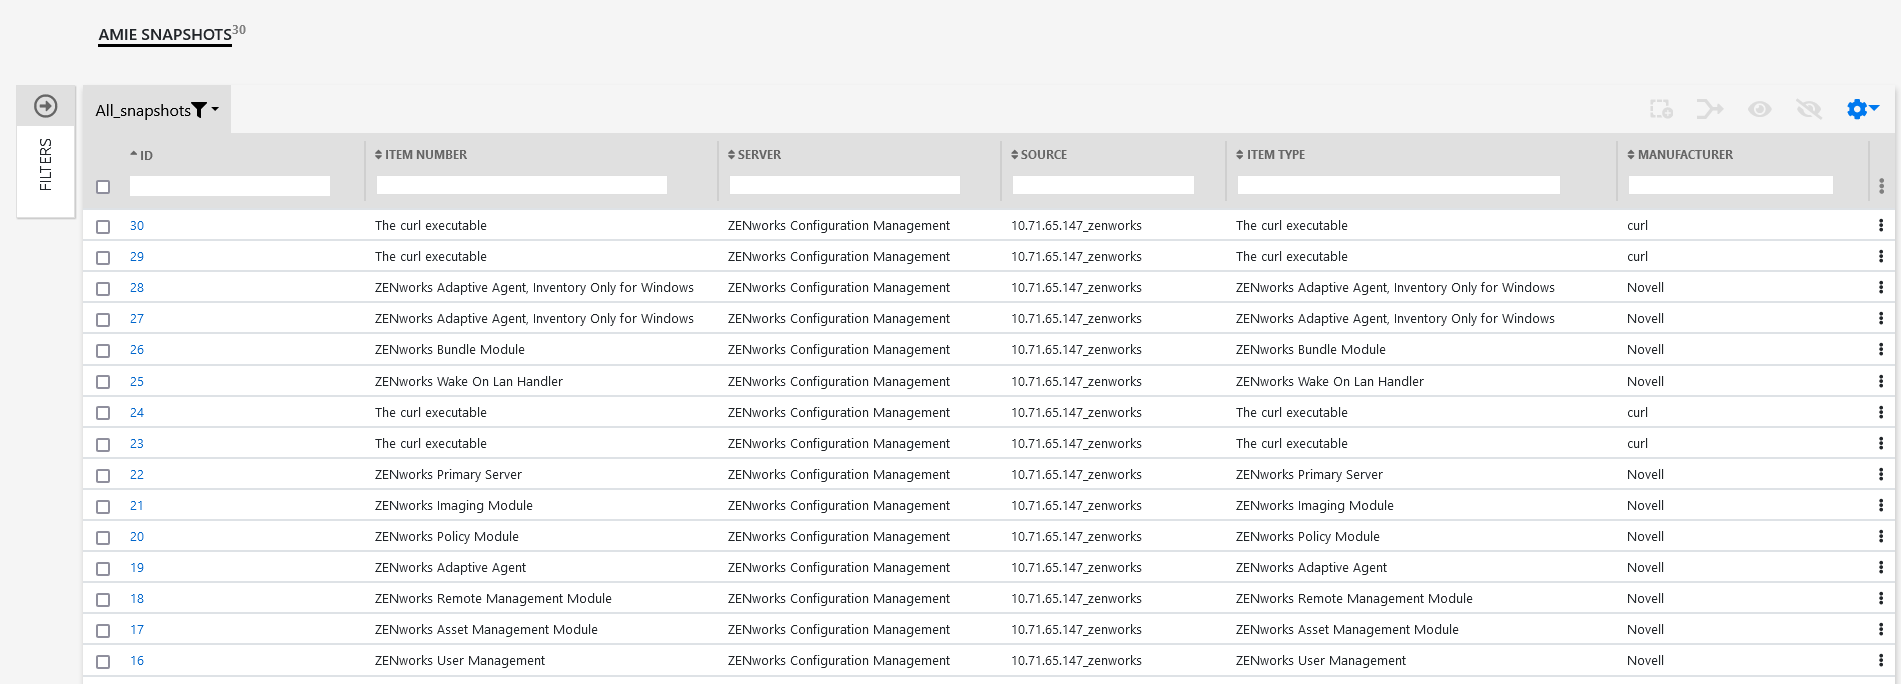Click the hide (crossed eye) toolbar icon
This screenshot has height=684, width=1901.
[x=1808, y=109]
